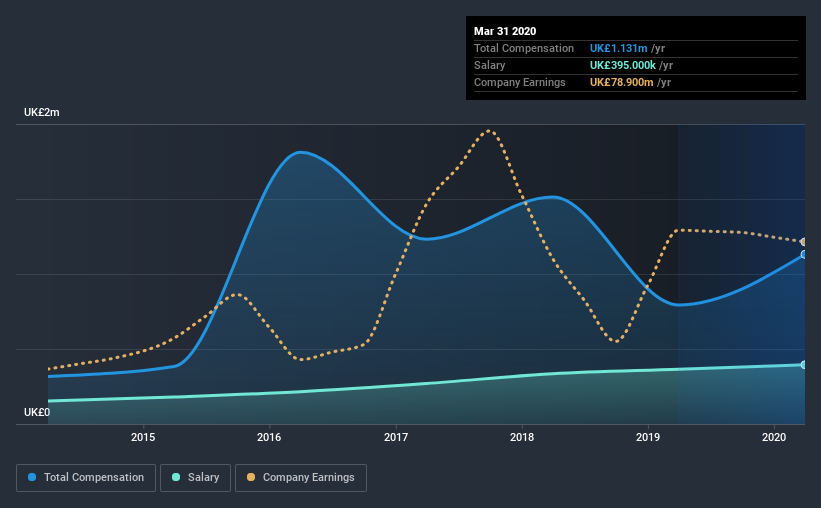
Task: Click the Total Compensation label in tooltip
Action: [524, 48]
